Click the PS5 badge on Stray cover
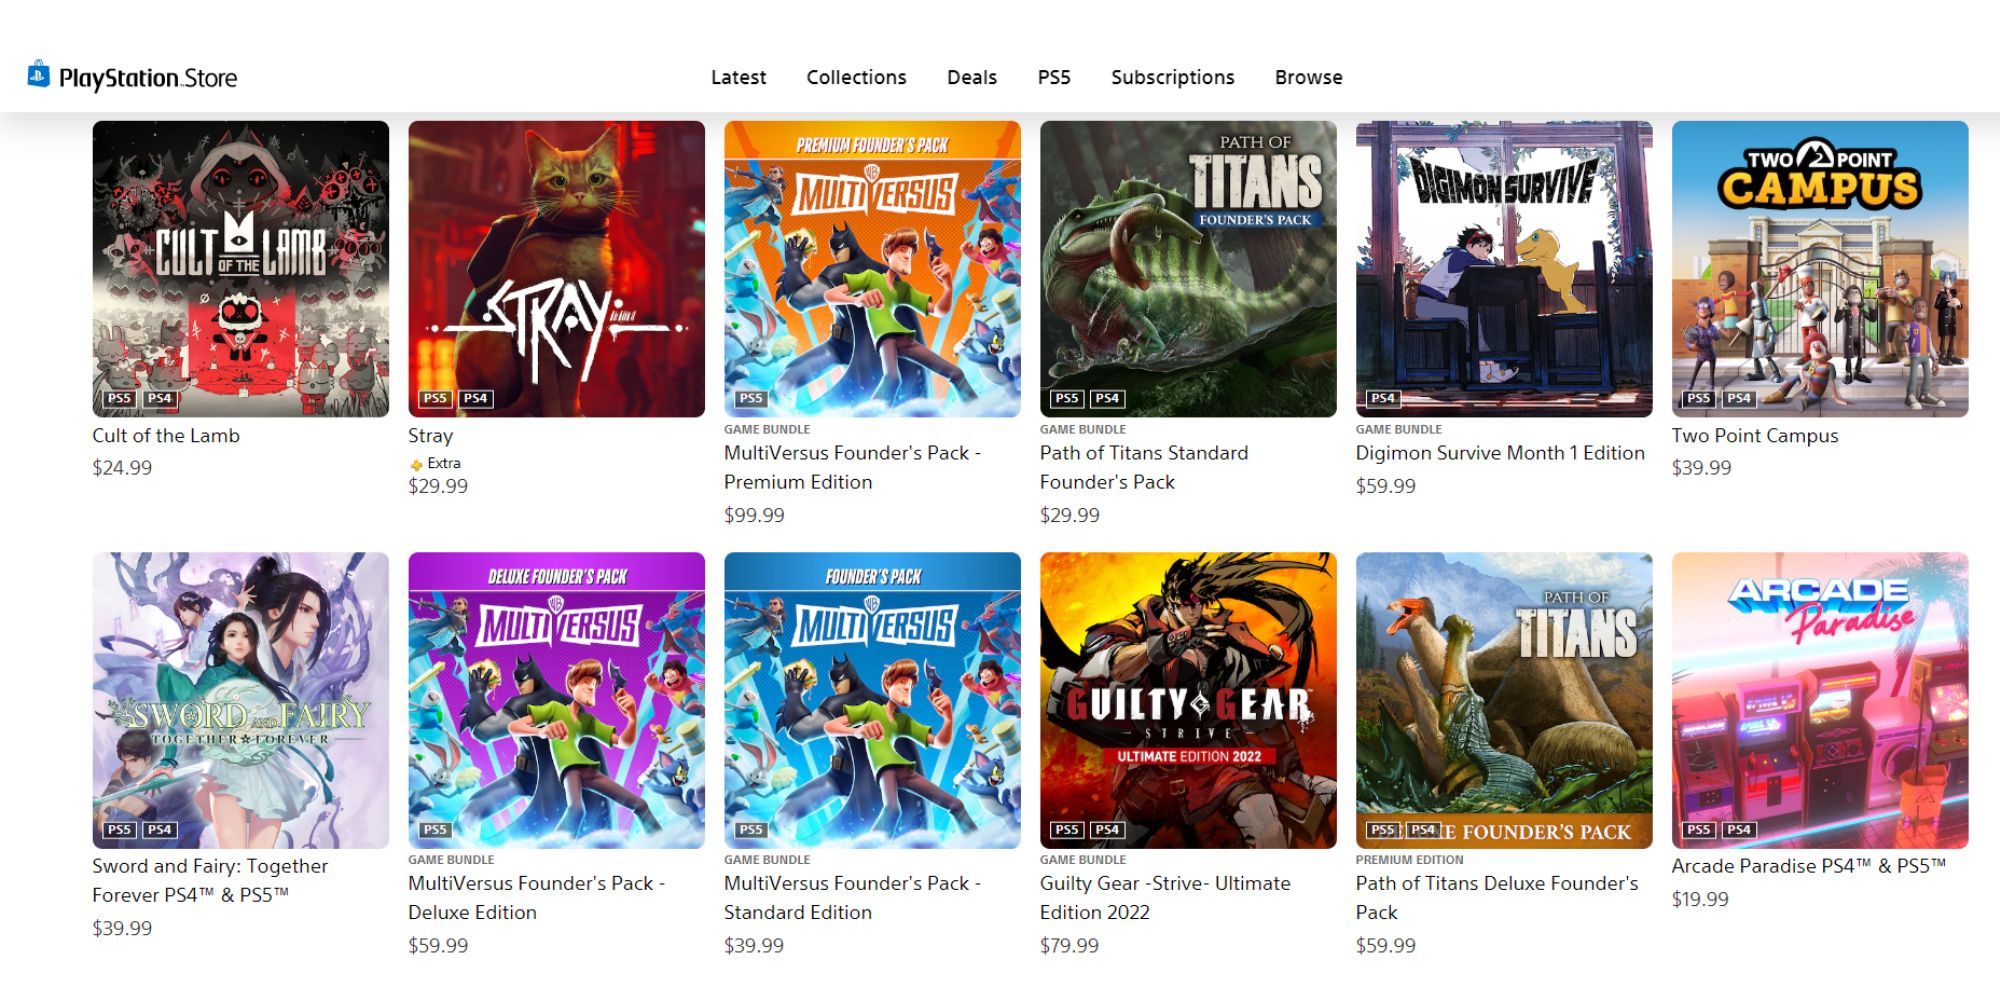Viewport: 2000px width, 1000px height. pyautogui.click(x=436, y=398)
